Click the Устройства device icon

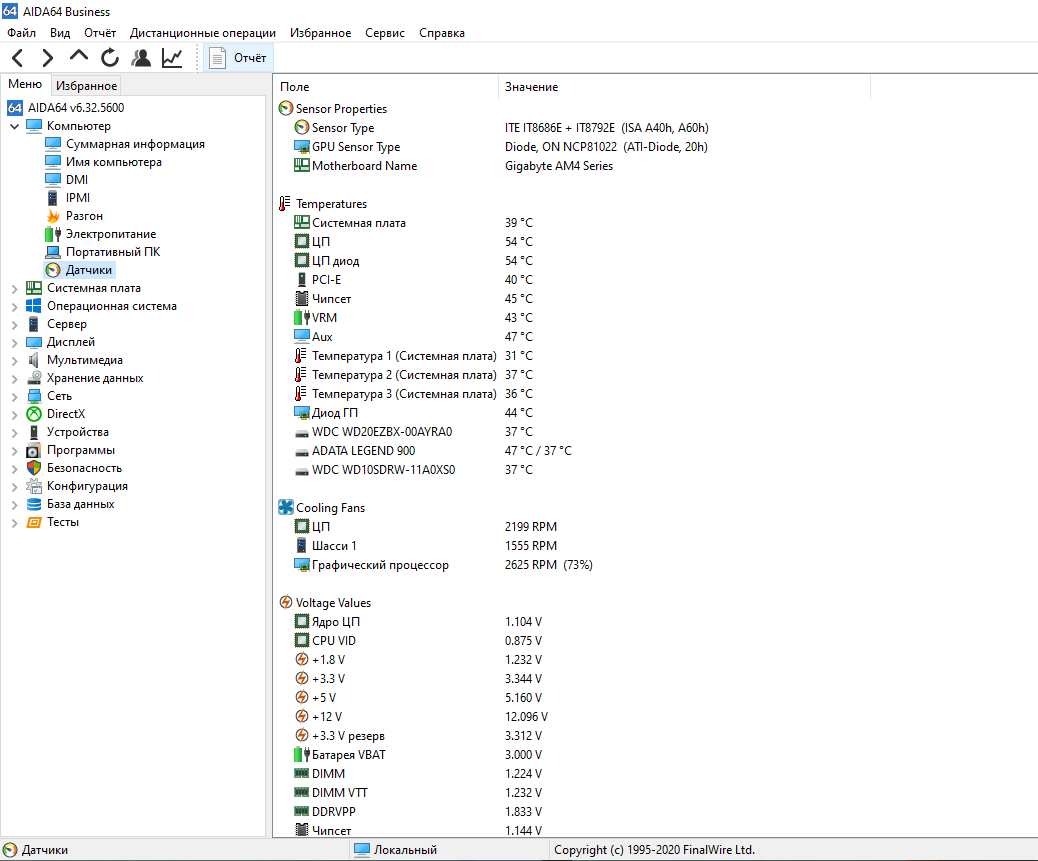pyautogui.click(x=34, y=431)
